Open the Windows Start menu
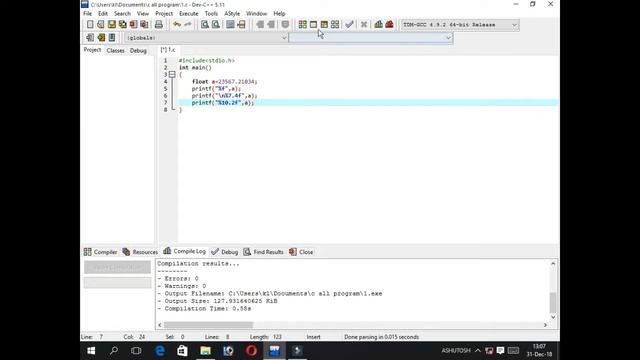This screenshot has width=640, height=360. coord(91,351)
